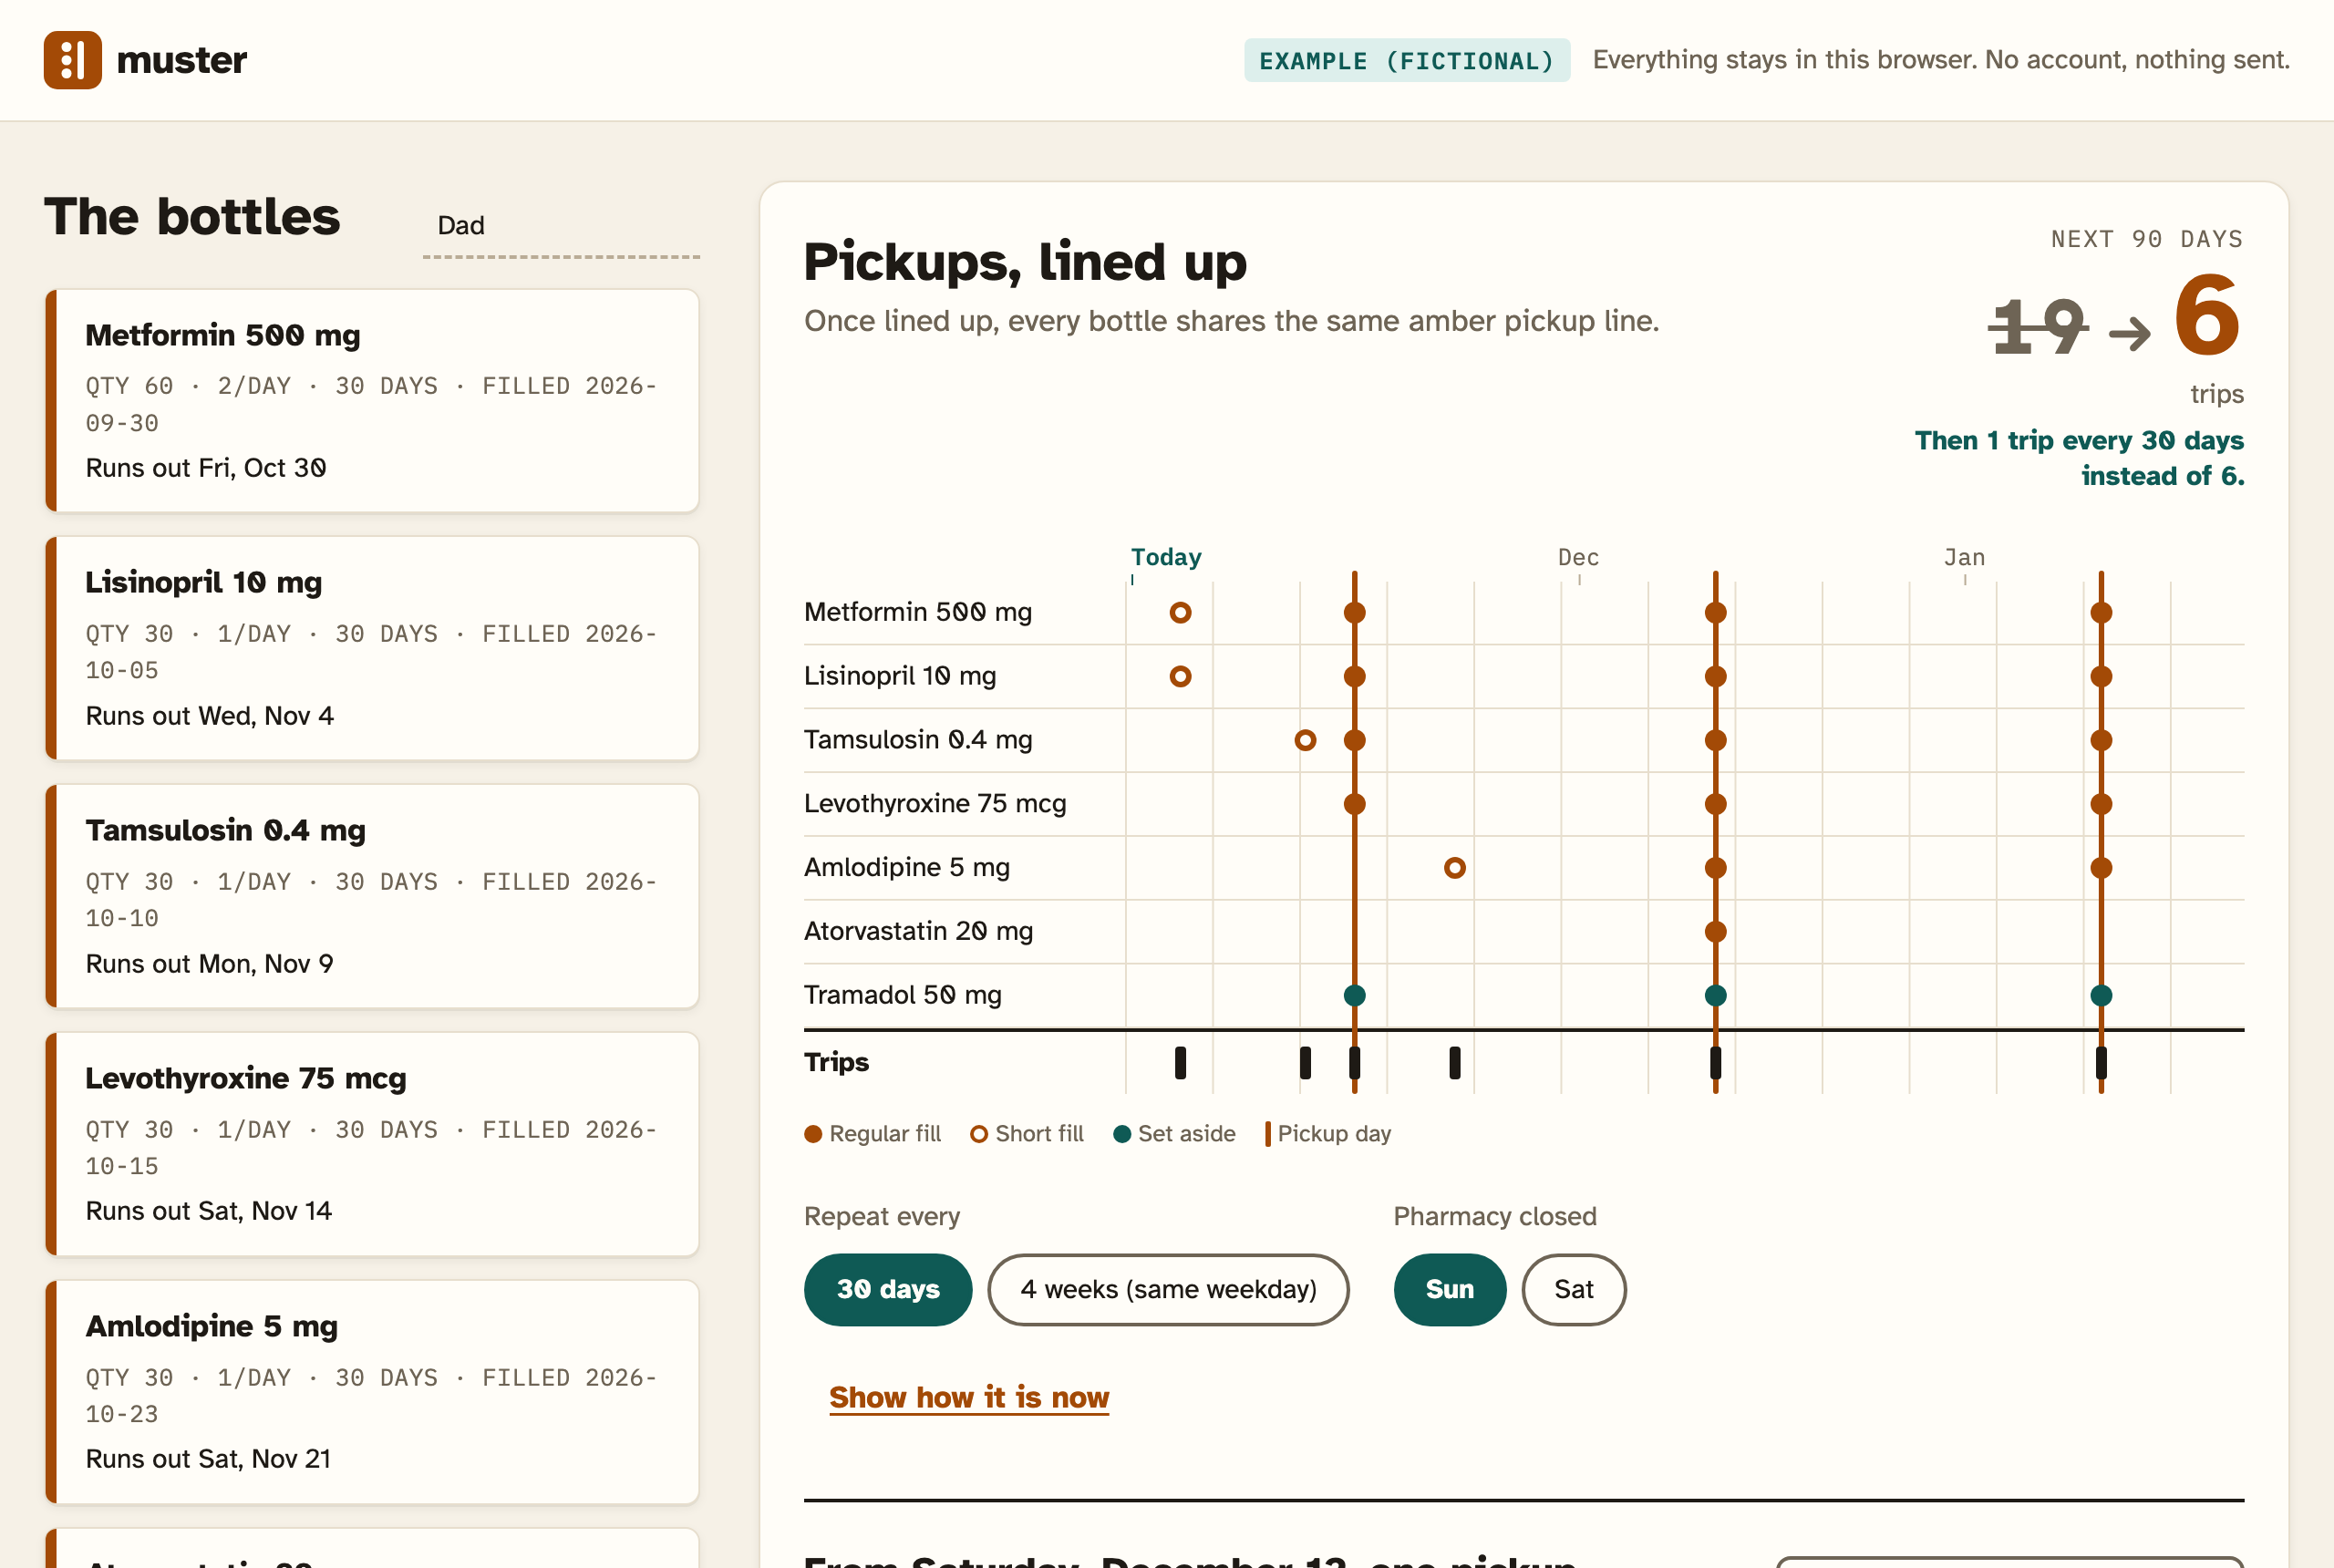Open the Metformin 500 mg bottle card
This screenshot has width=2334, height=1568.
pyautogui.click(x=372, y=401)
